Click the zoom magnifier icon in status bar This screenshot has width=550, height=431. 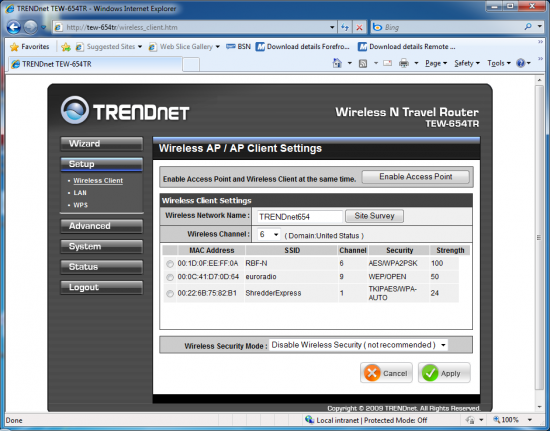point(497,419)
